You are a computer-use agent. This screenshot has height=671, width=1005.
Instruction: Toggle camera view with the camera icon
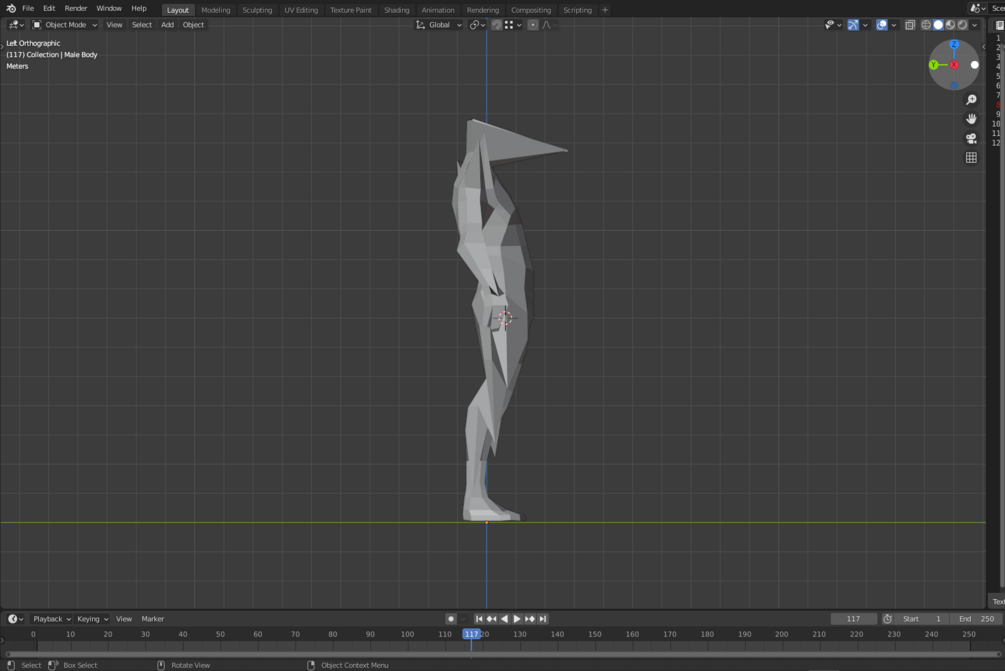[x=971, y=138]
